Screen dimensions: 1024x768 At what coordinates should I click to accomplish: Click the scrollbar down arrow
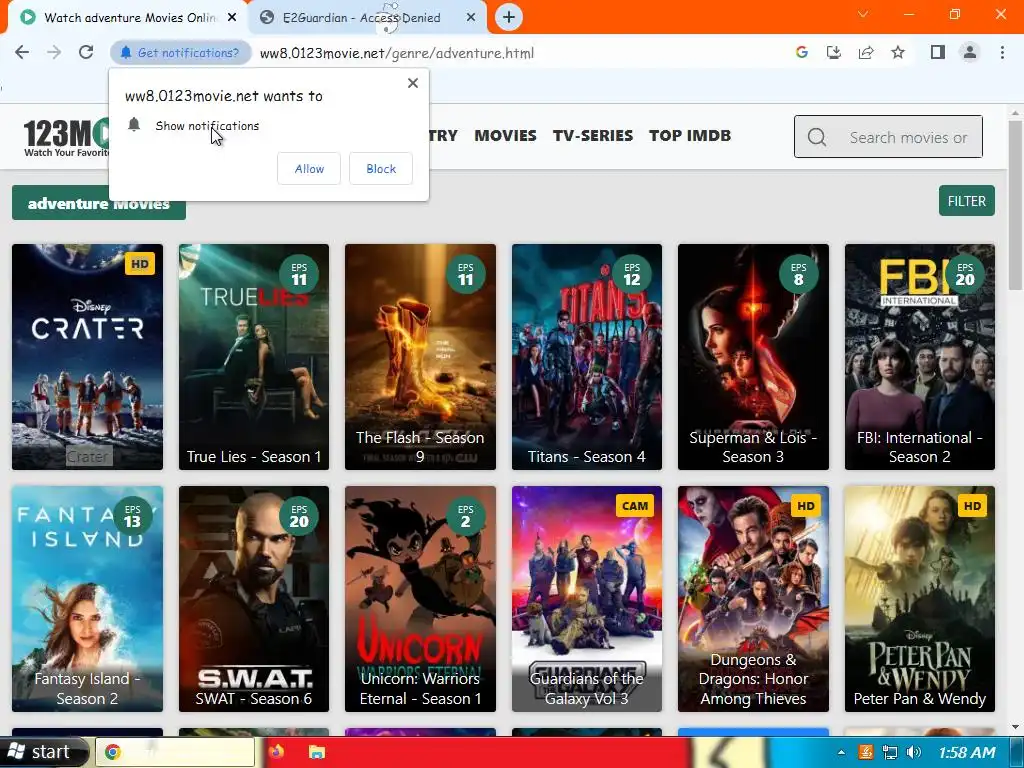pyautogui.click(x=1016, y=726)
